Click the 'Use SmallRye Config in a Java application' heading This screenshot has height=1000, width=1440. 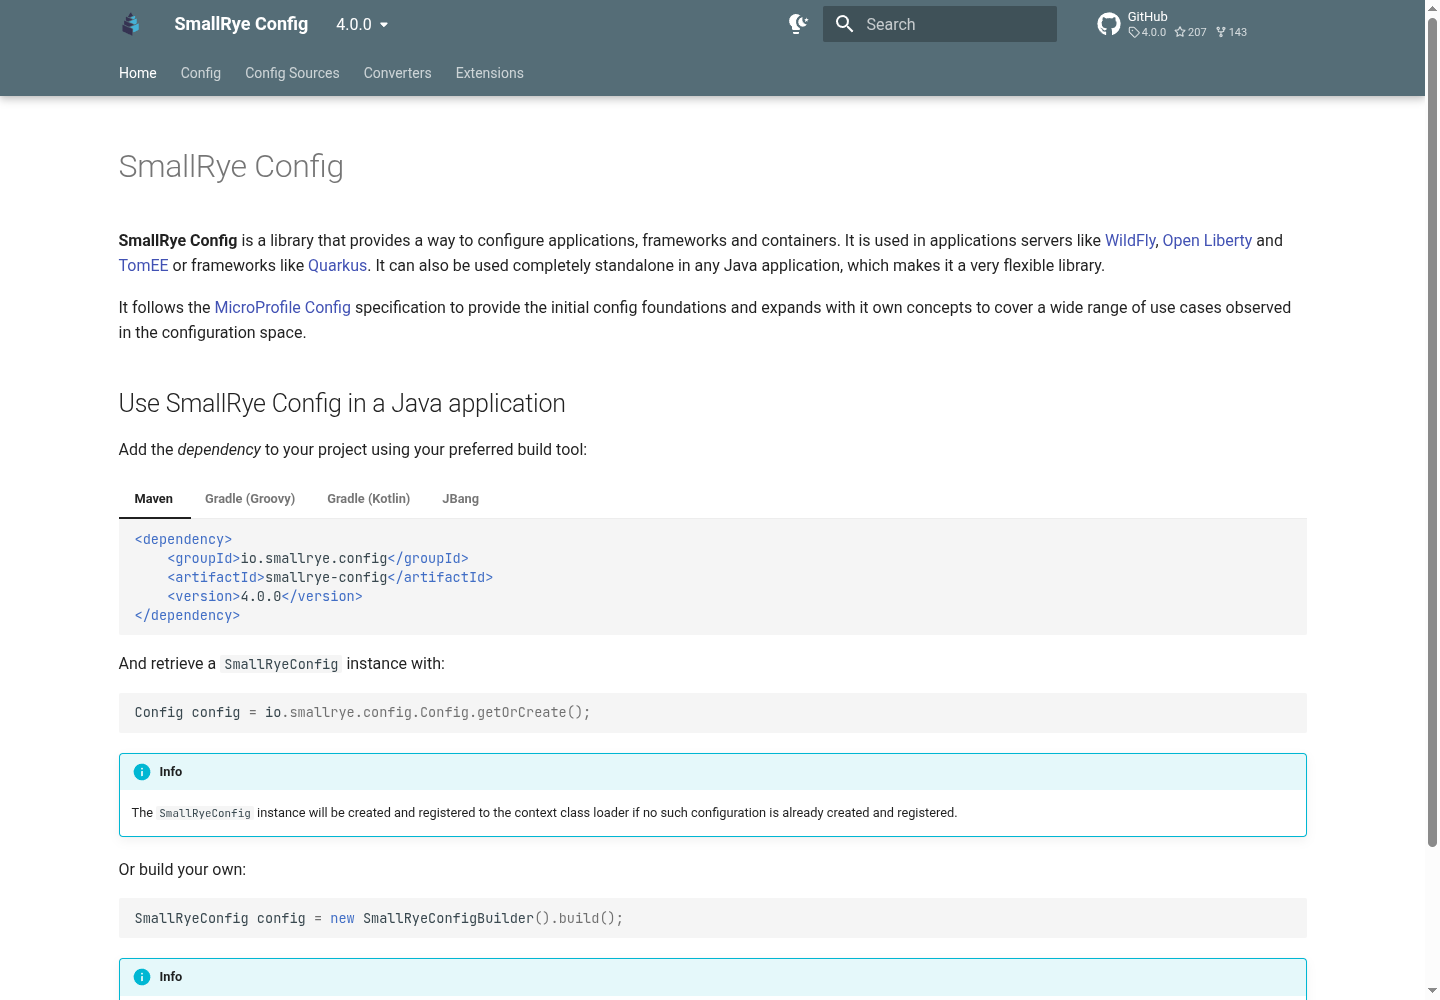[x=342, y=403]
